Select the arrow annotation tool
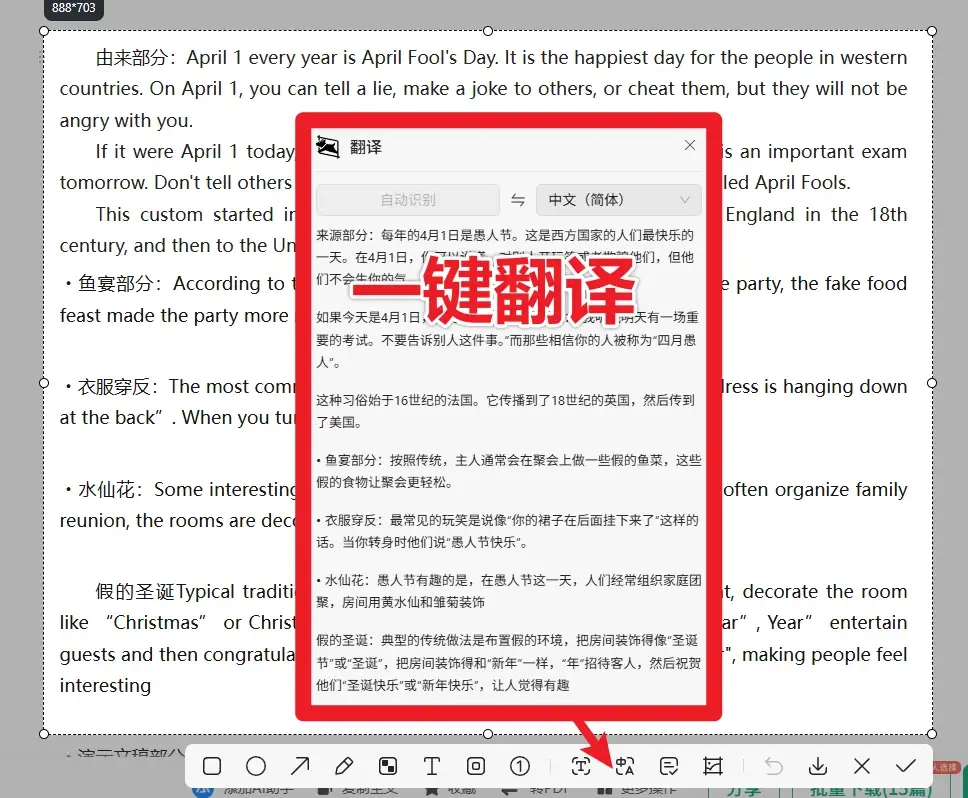Viewport: 968px width, 798px height. click(300, 765)
